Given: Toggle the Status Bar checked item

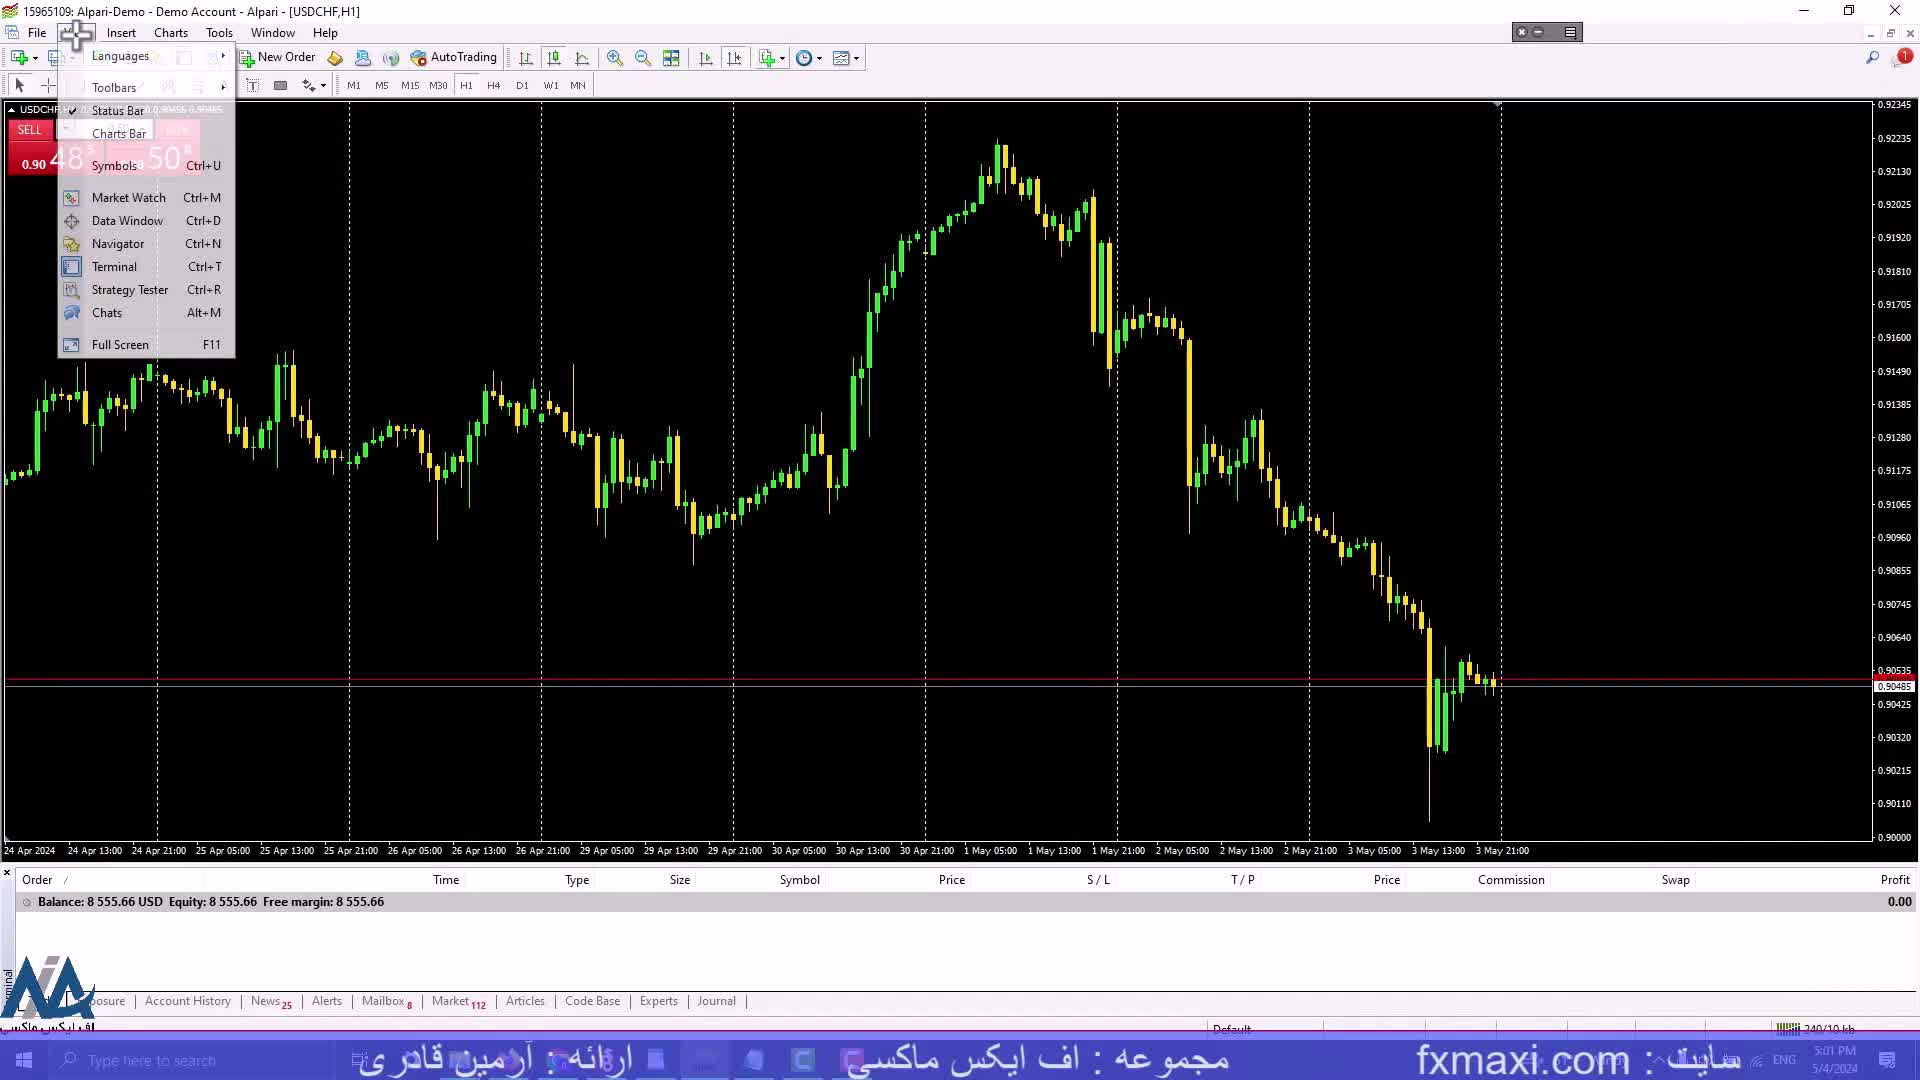Looking at the screenshot, I should 118,111.
